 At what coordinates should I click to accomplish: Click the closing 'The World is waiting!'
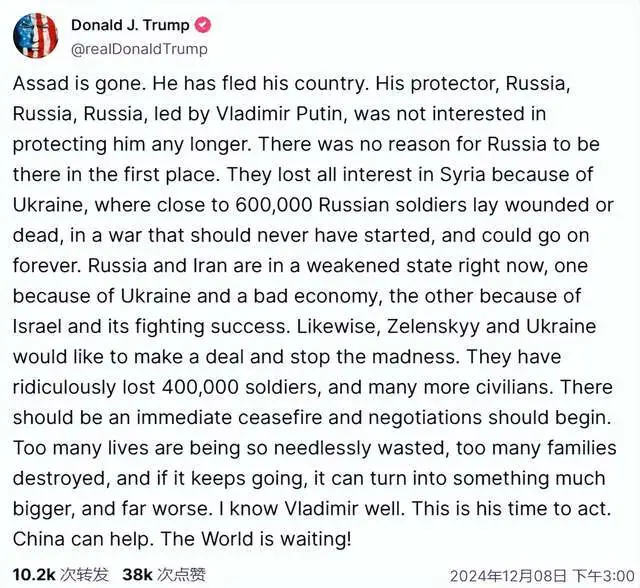pyautogui.click(x=256, y=539)
